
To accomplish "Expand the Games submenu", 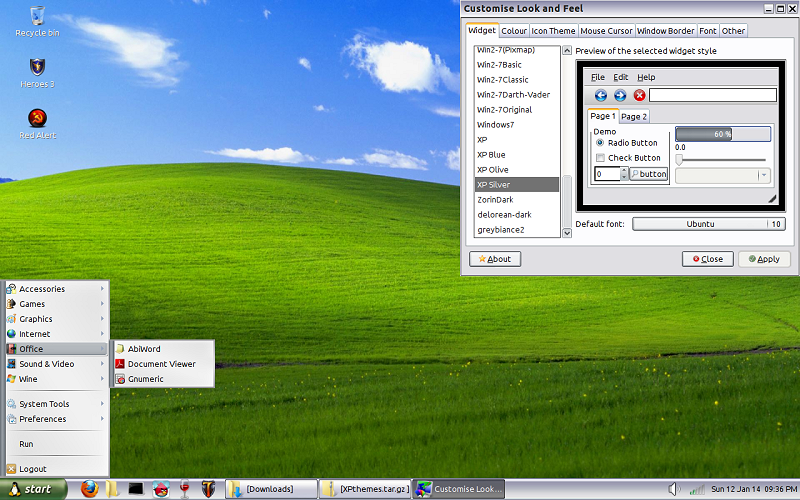I will click(56, 304).
